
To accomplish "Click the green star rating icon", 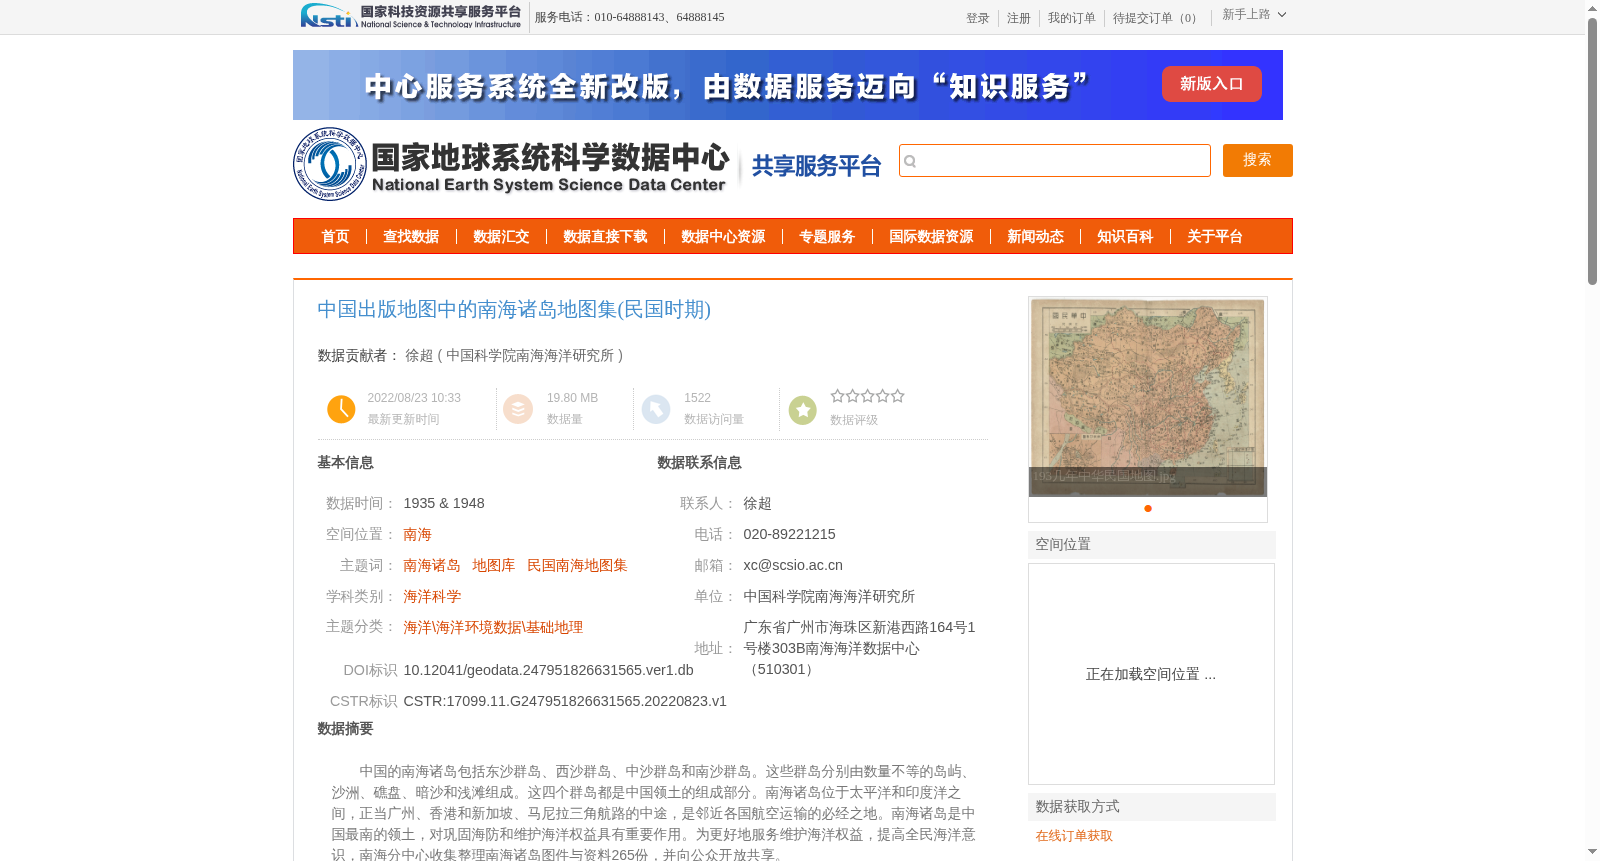I will 803,410.
